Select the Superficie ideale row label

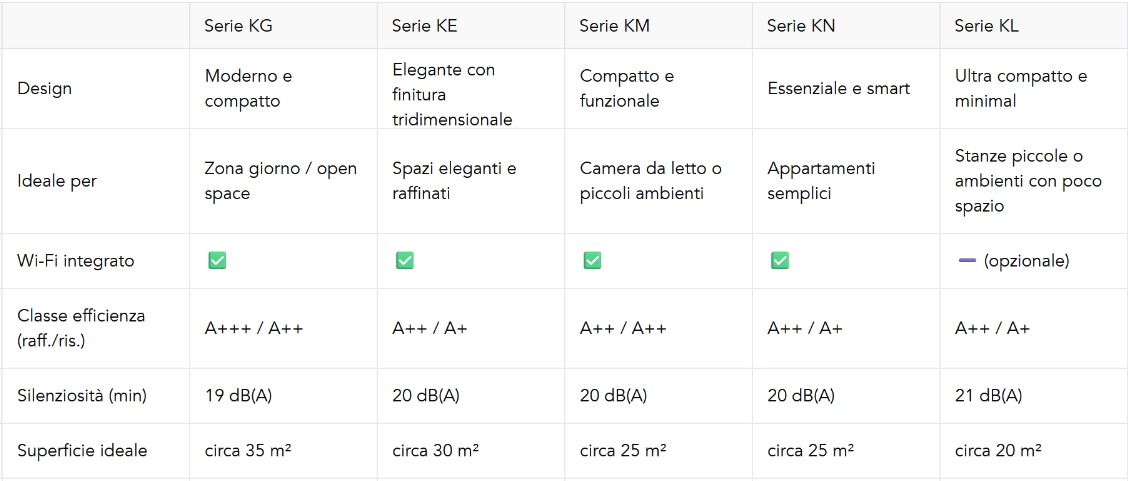[x=82, y=451]
